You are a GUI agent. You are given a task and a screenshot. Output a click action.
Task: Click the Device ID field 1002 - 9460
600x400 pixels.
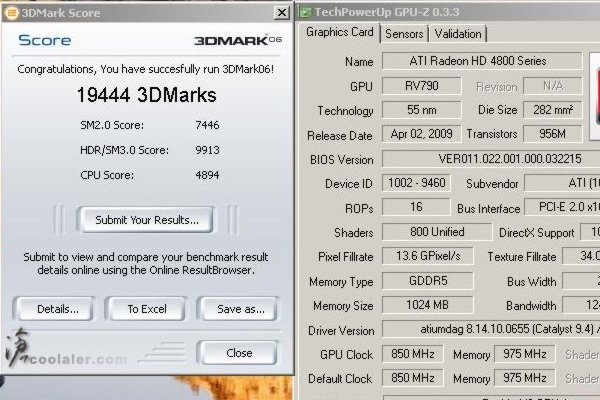[416, 183]
